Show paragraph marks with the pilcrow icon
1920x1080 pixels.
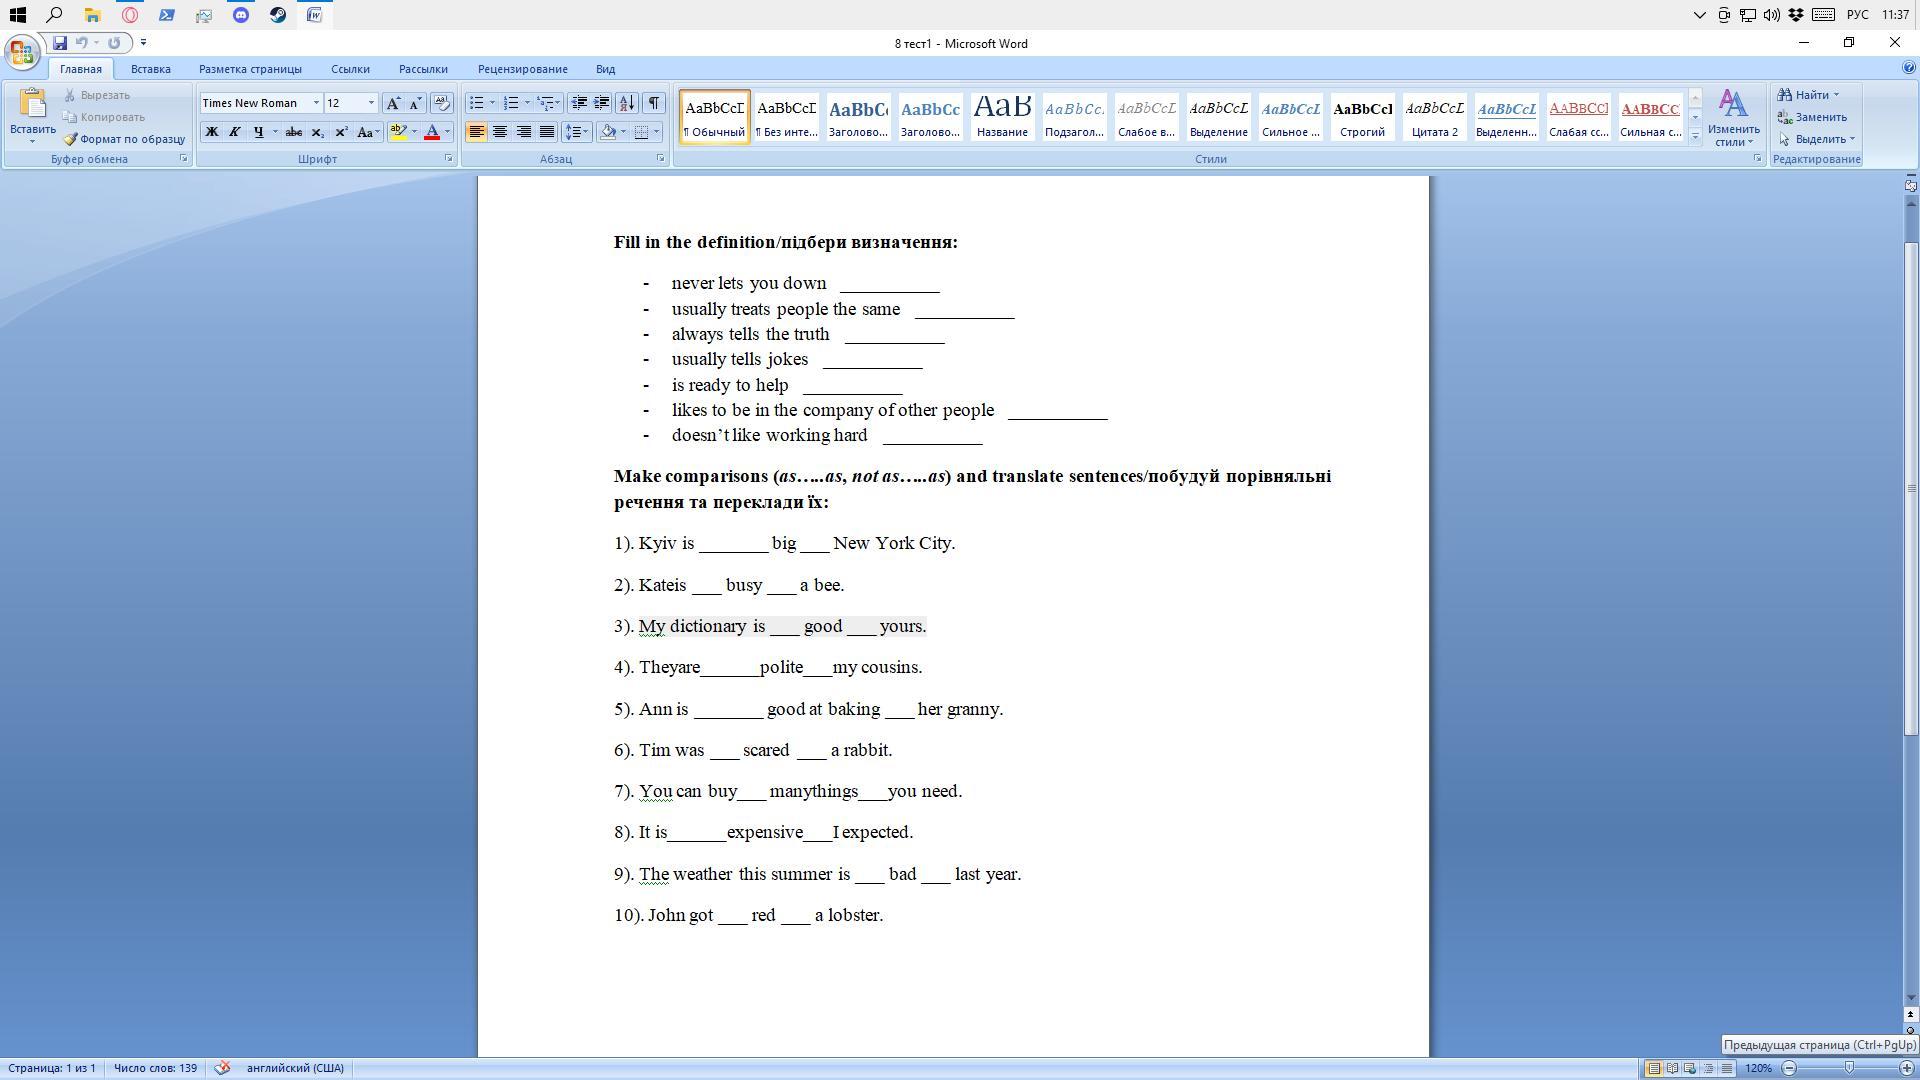(653, 103)
